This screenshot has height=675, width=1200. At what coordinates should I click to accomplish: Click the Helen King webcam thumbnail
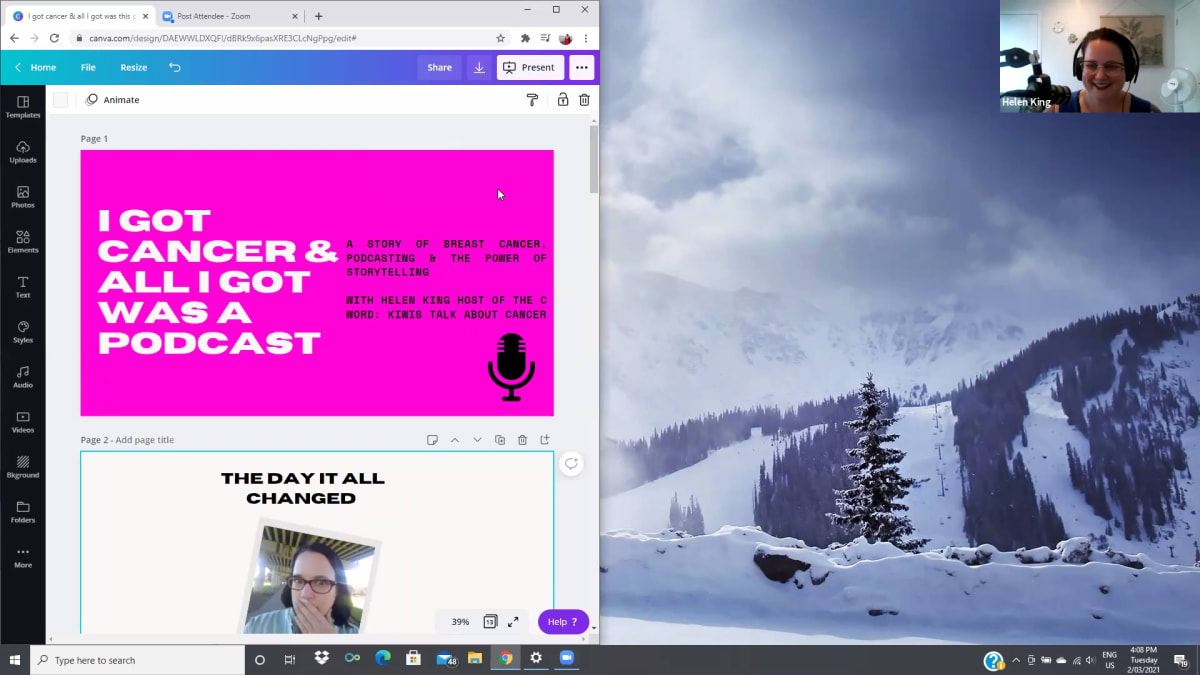click(x=1099, y=56)
